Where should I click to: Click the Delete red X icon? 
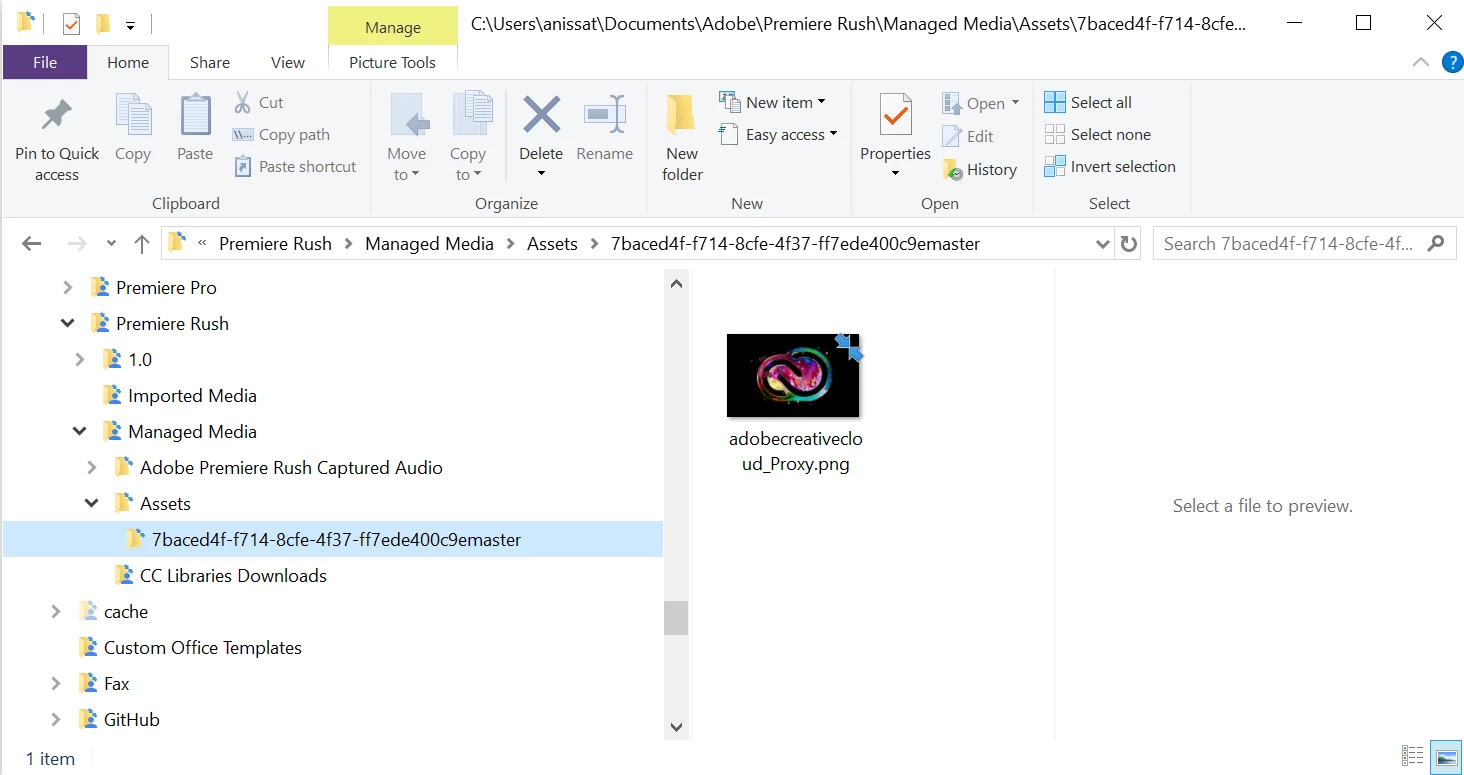pyautogui.click(x=541, y=115)
